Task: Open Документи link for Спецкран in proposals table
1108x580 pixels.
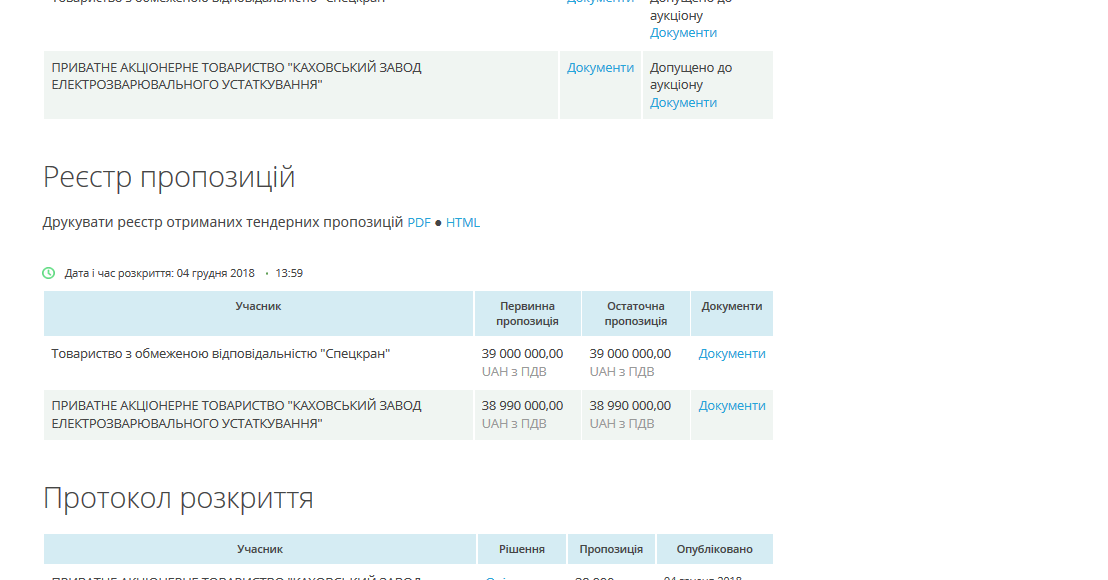Action: (x=732, y=354)
